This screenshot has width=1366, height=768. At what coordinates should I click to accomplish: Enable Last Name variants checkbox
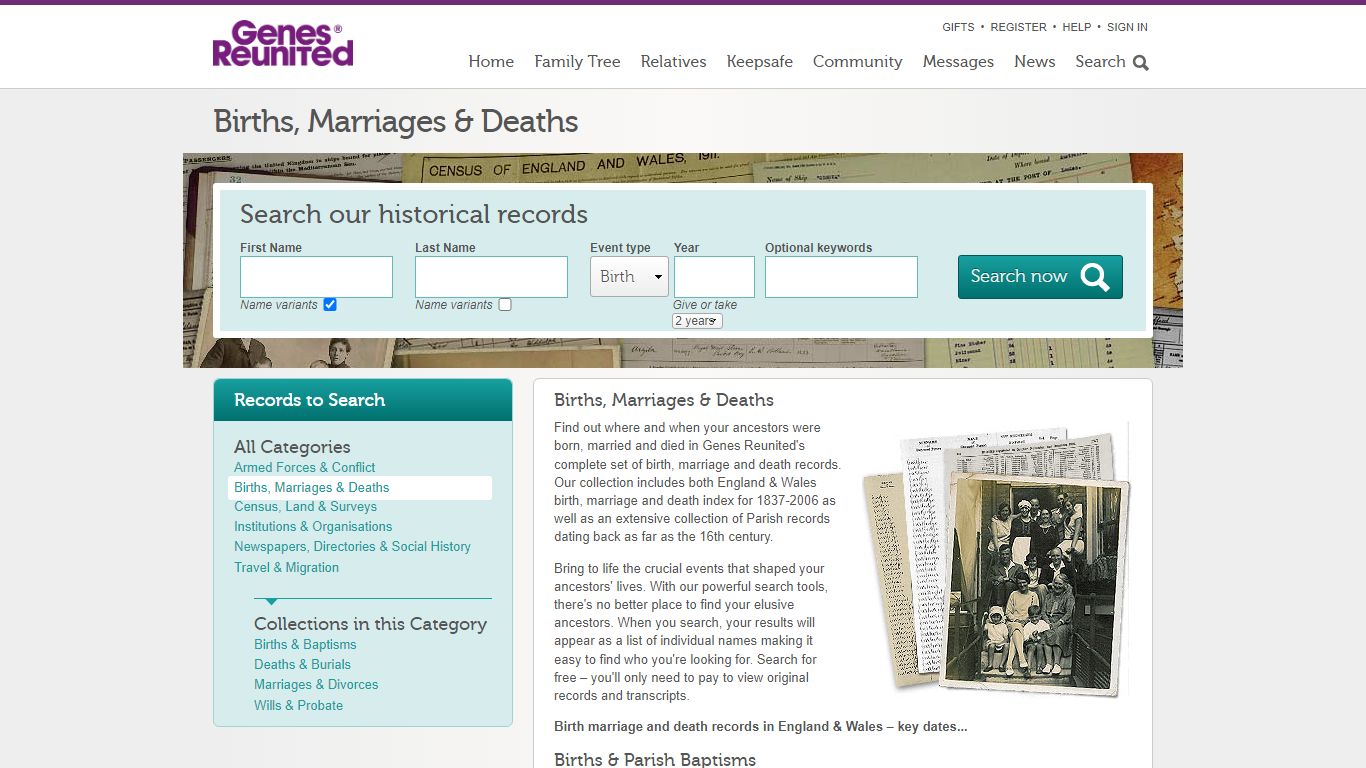click(x=505, y=304)
